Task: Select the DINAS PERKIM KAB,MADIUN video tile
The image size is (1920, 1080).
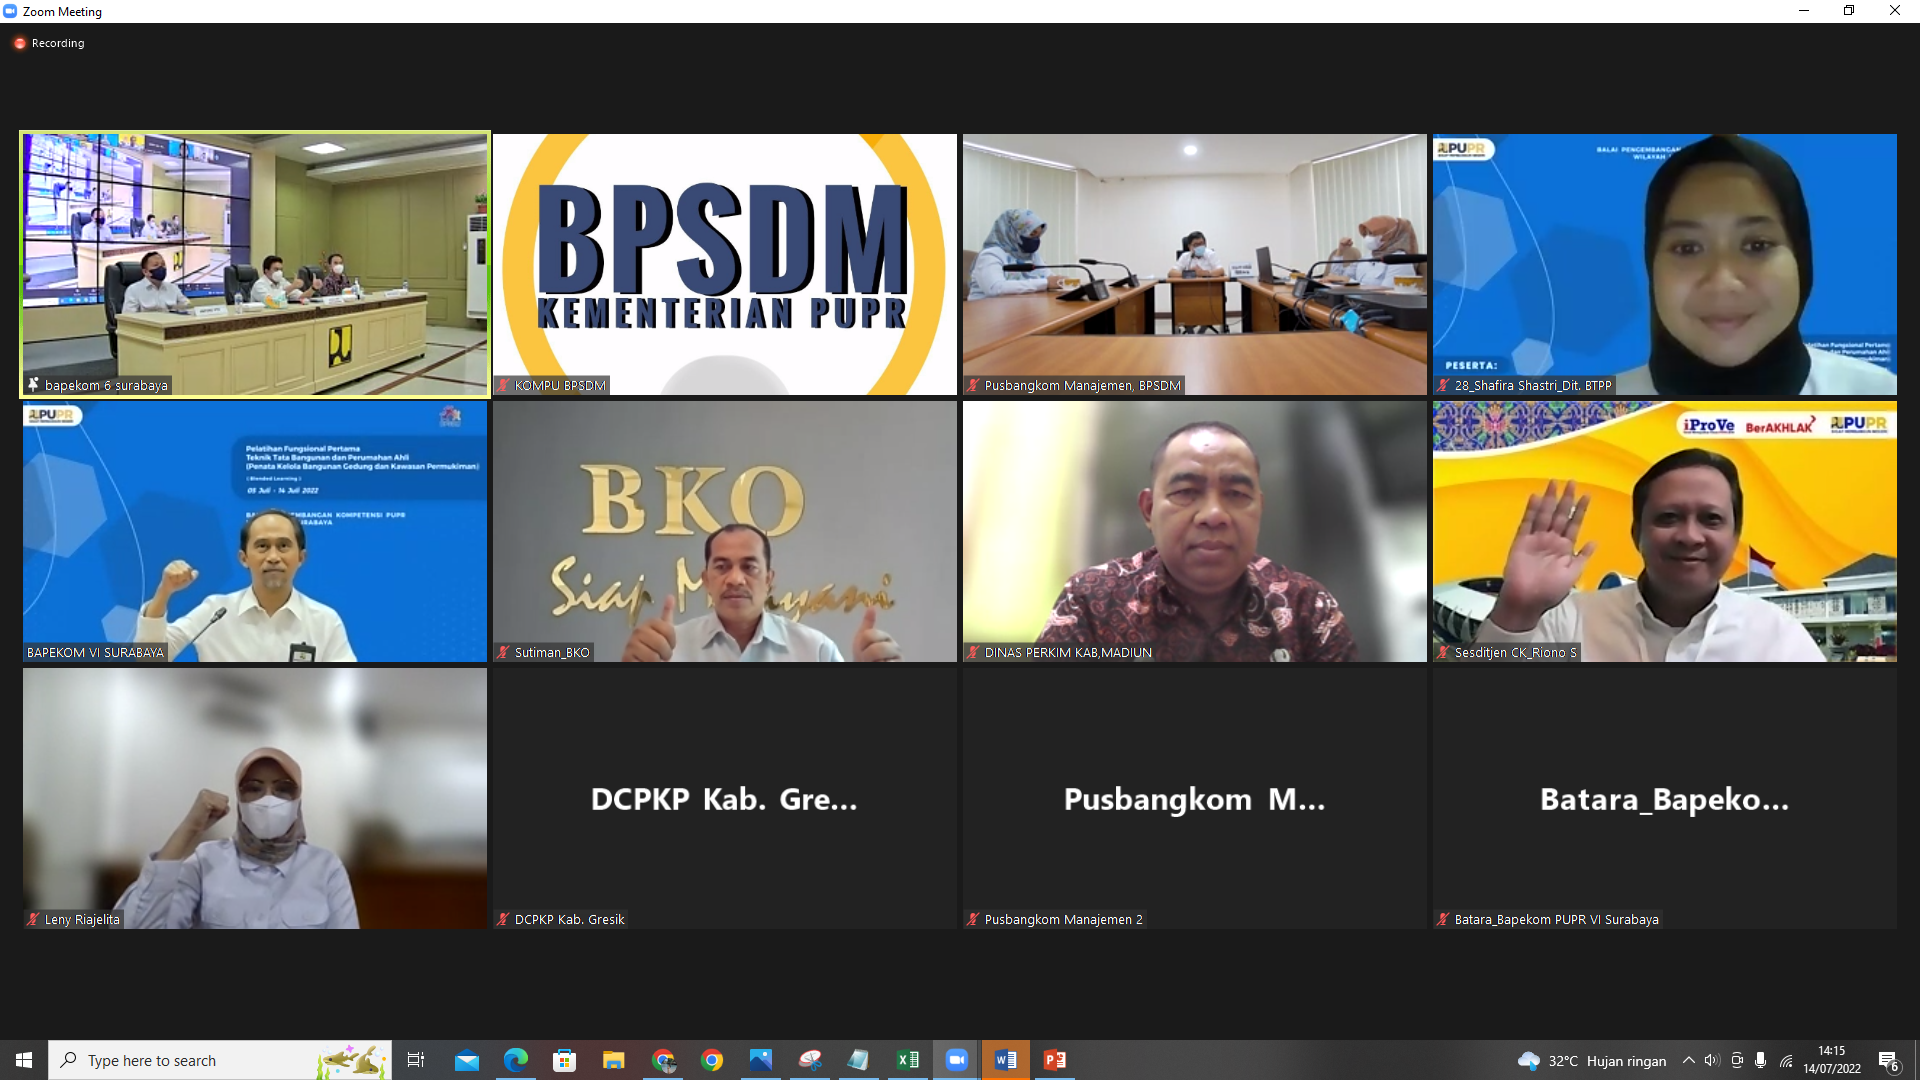Action: pyautogui.click(x=1195, y=531)
